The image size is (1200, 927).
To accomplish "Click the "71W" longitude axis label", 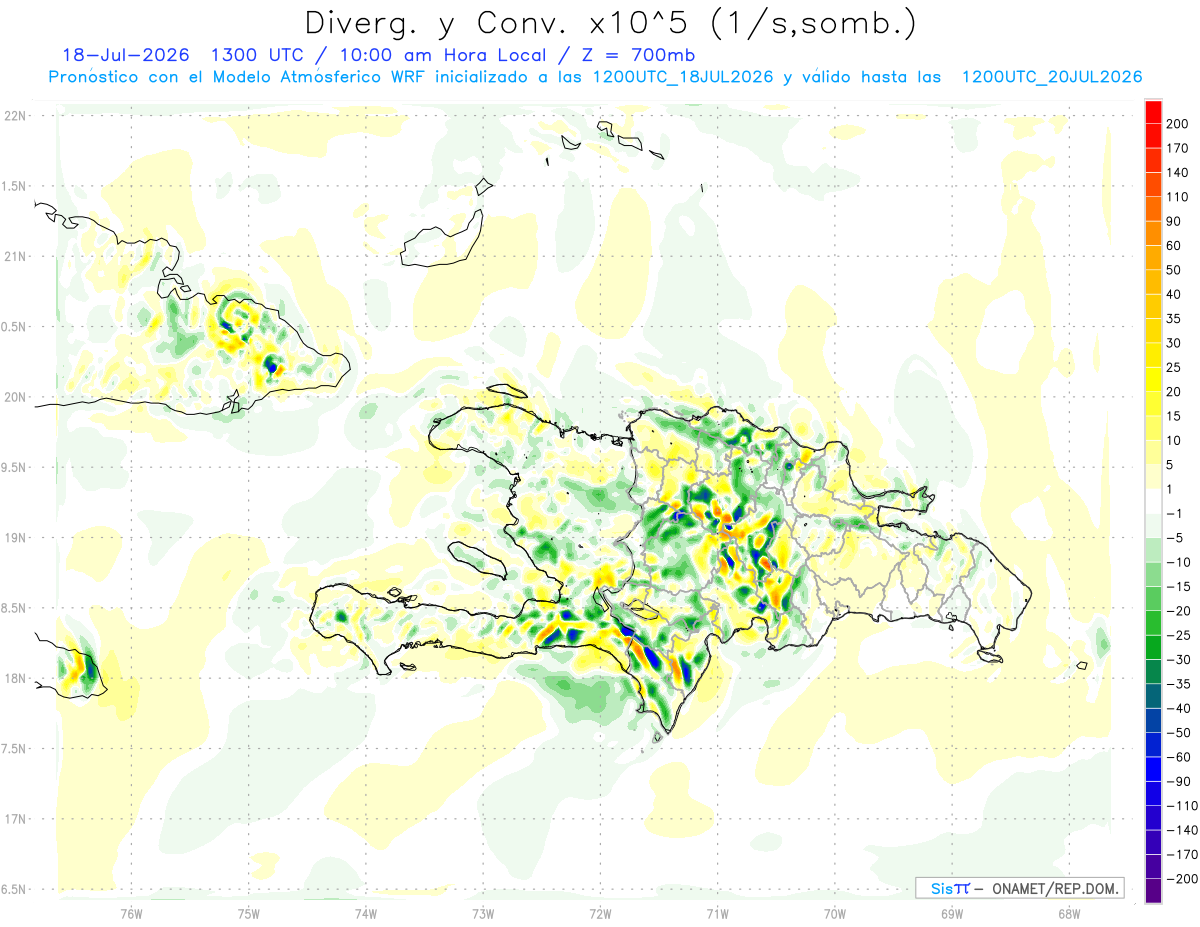I will coord(717,912).
